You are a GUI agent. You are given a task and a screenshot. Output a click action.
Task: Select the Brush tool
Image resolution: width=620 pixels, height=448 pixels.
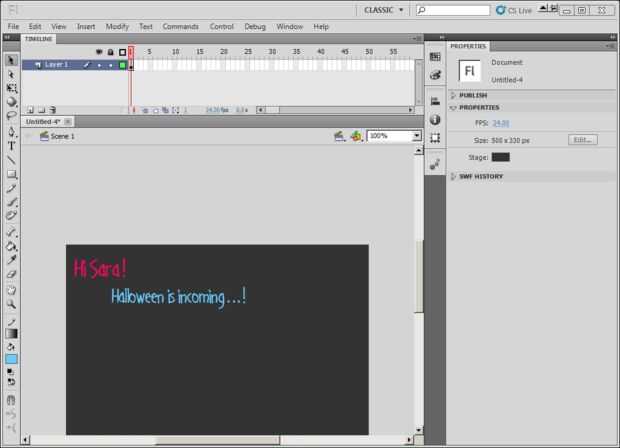coord(11,202)
